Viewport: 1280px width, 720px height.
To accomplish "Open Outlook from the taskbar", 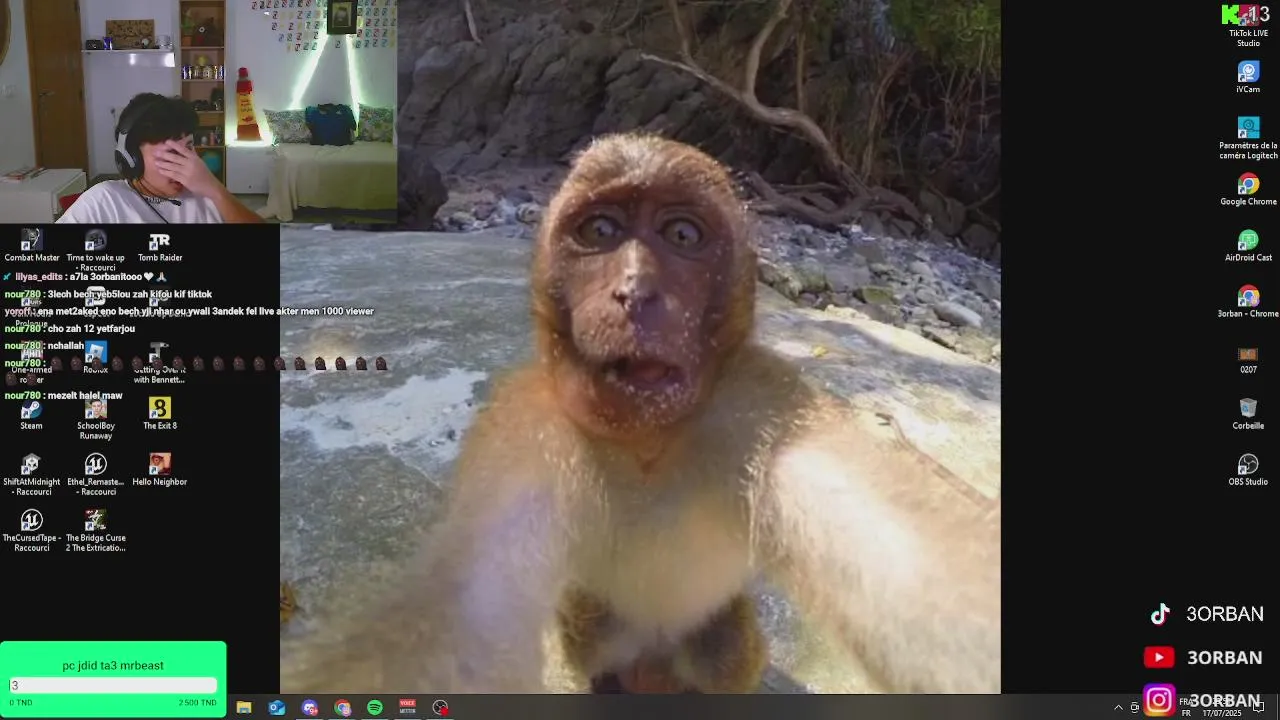I will coord(277,707).
